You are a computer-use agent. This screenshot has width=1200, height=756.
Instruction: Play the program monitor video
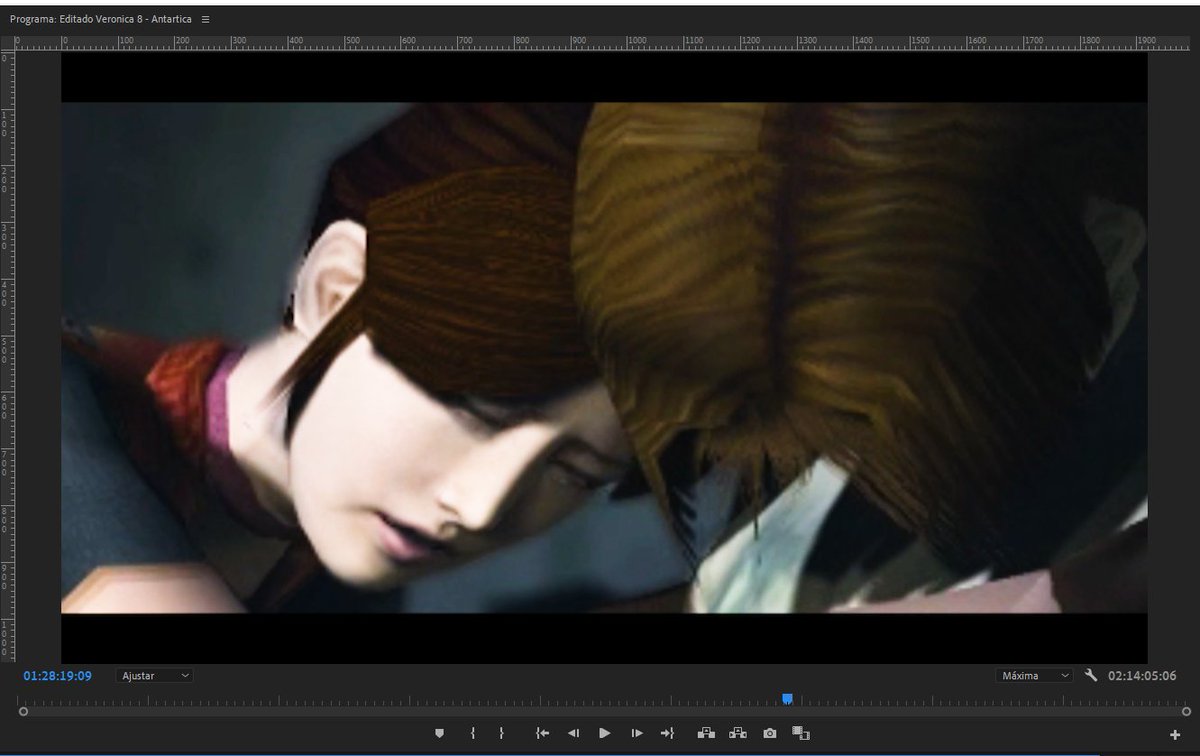pos(605,733)
